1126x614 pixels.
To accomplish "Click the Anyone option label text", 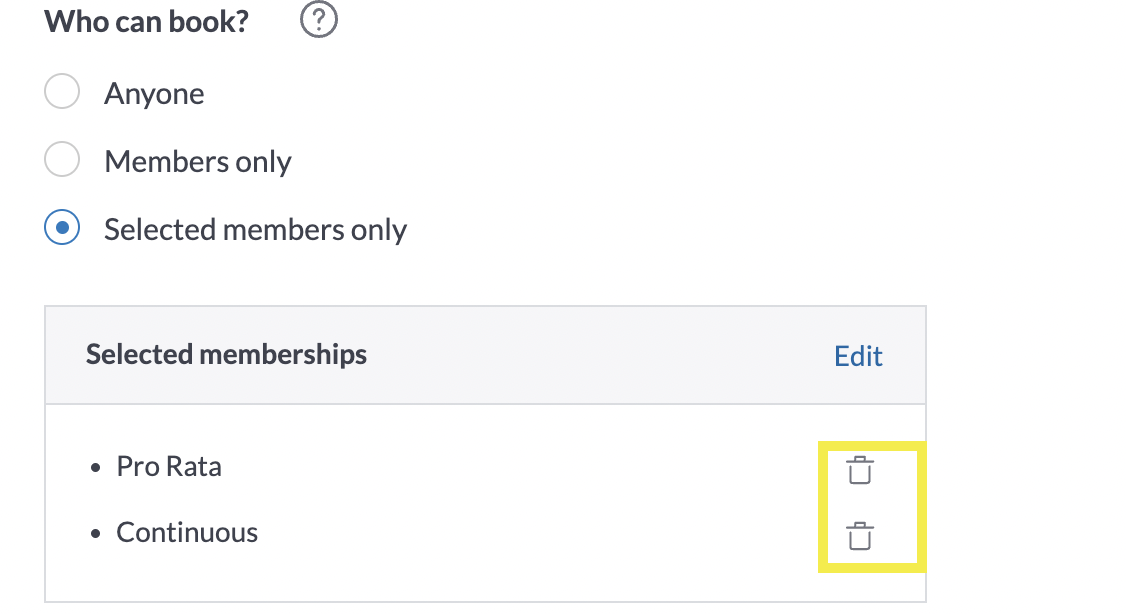I will 154,94.
